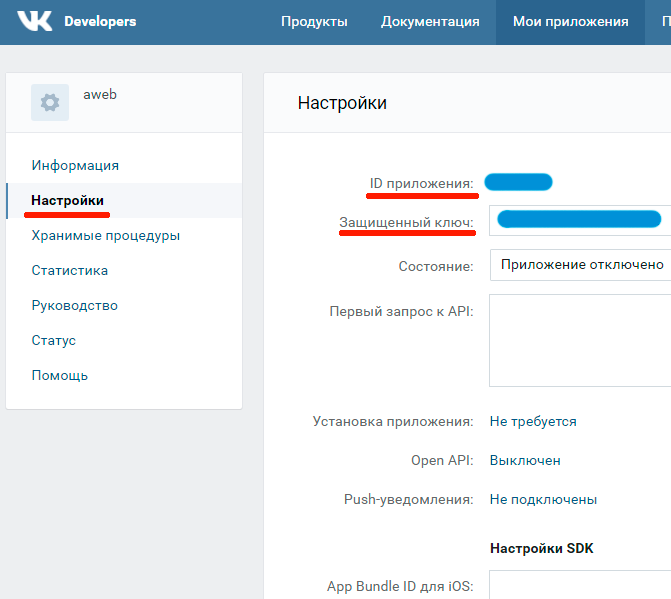
Task: Go to the Статус section
Action: (53, 341)
